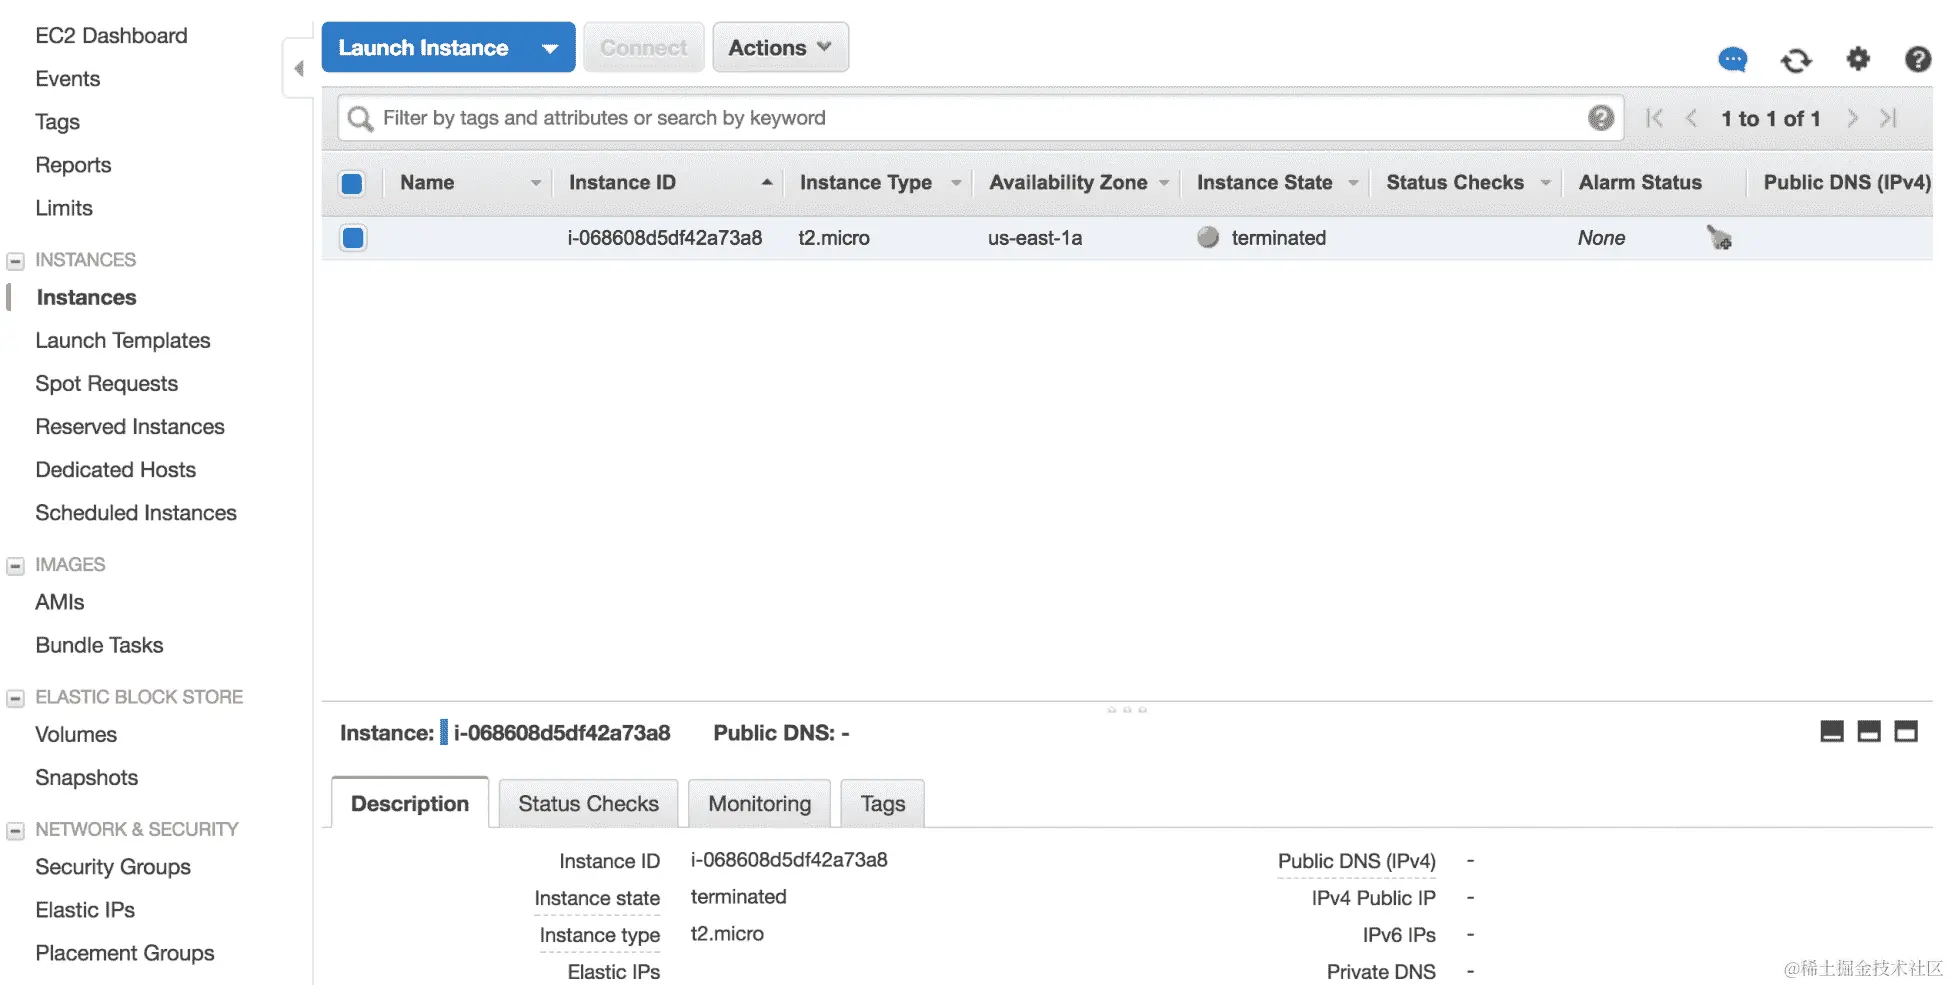Viewport: 1950px width, 985px height.
Task: Open Elastic IPs in sidebar
Action: click(x=85, y=909)
